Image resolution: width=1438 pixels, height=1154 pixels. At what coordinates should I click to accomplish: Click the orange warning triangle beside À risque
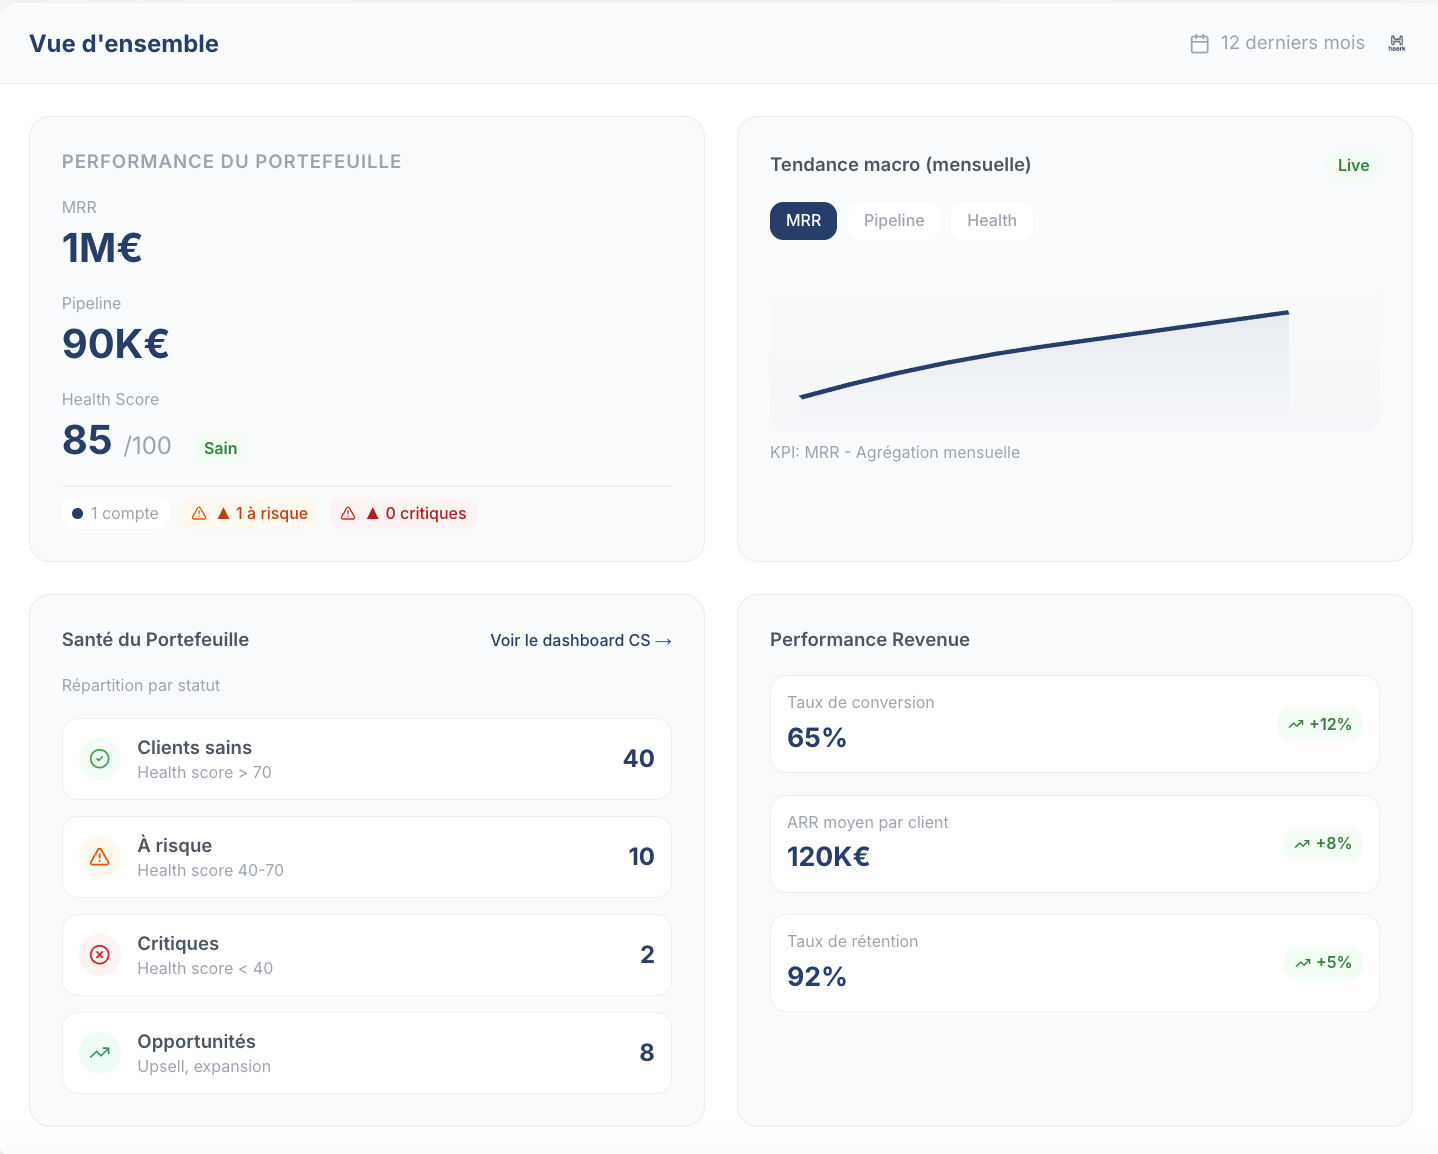[x=99, y=856]
